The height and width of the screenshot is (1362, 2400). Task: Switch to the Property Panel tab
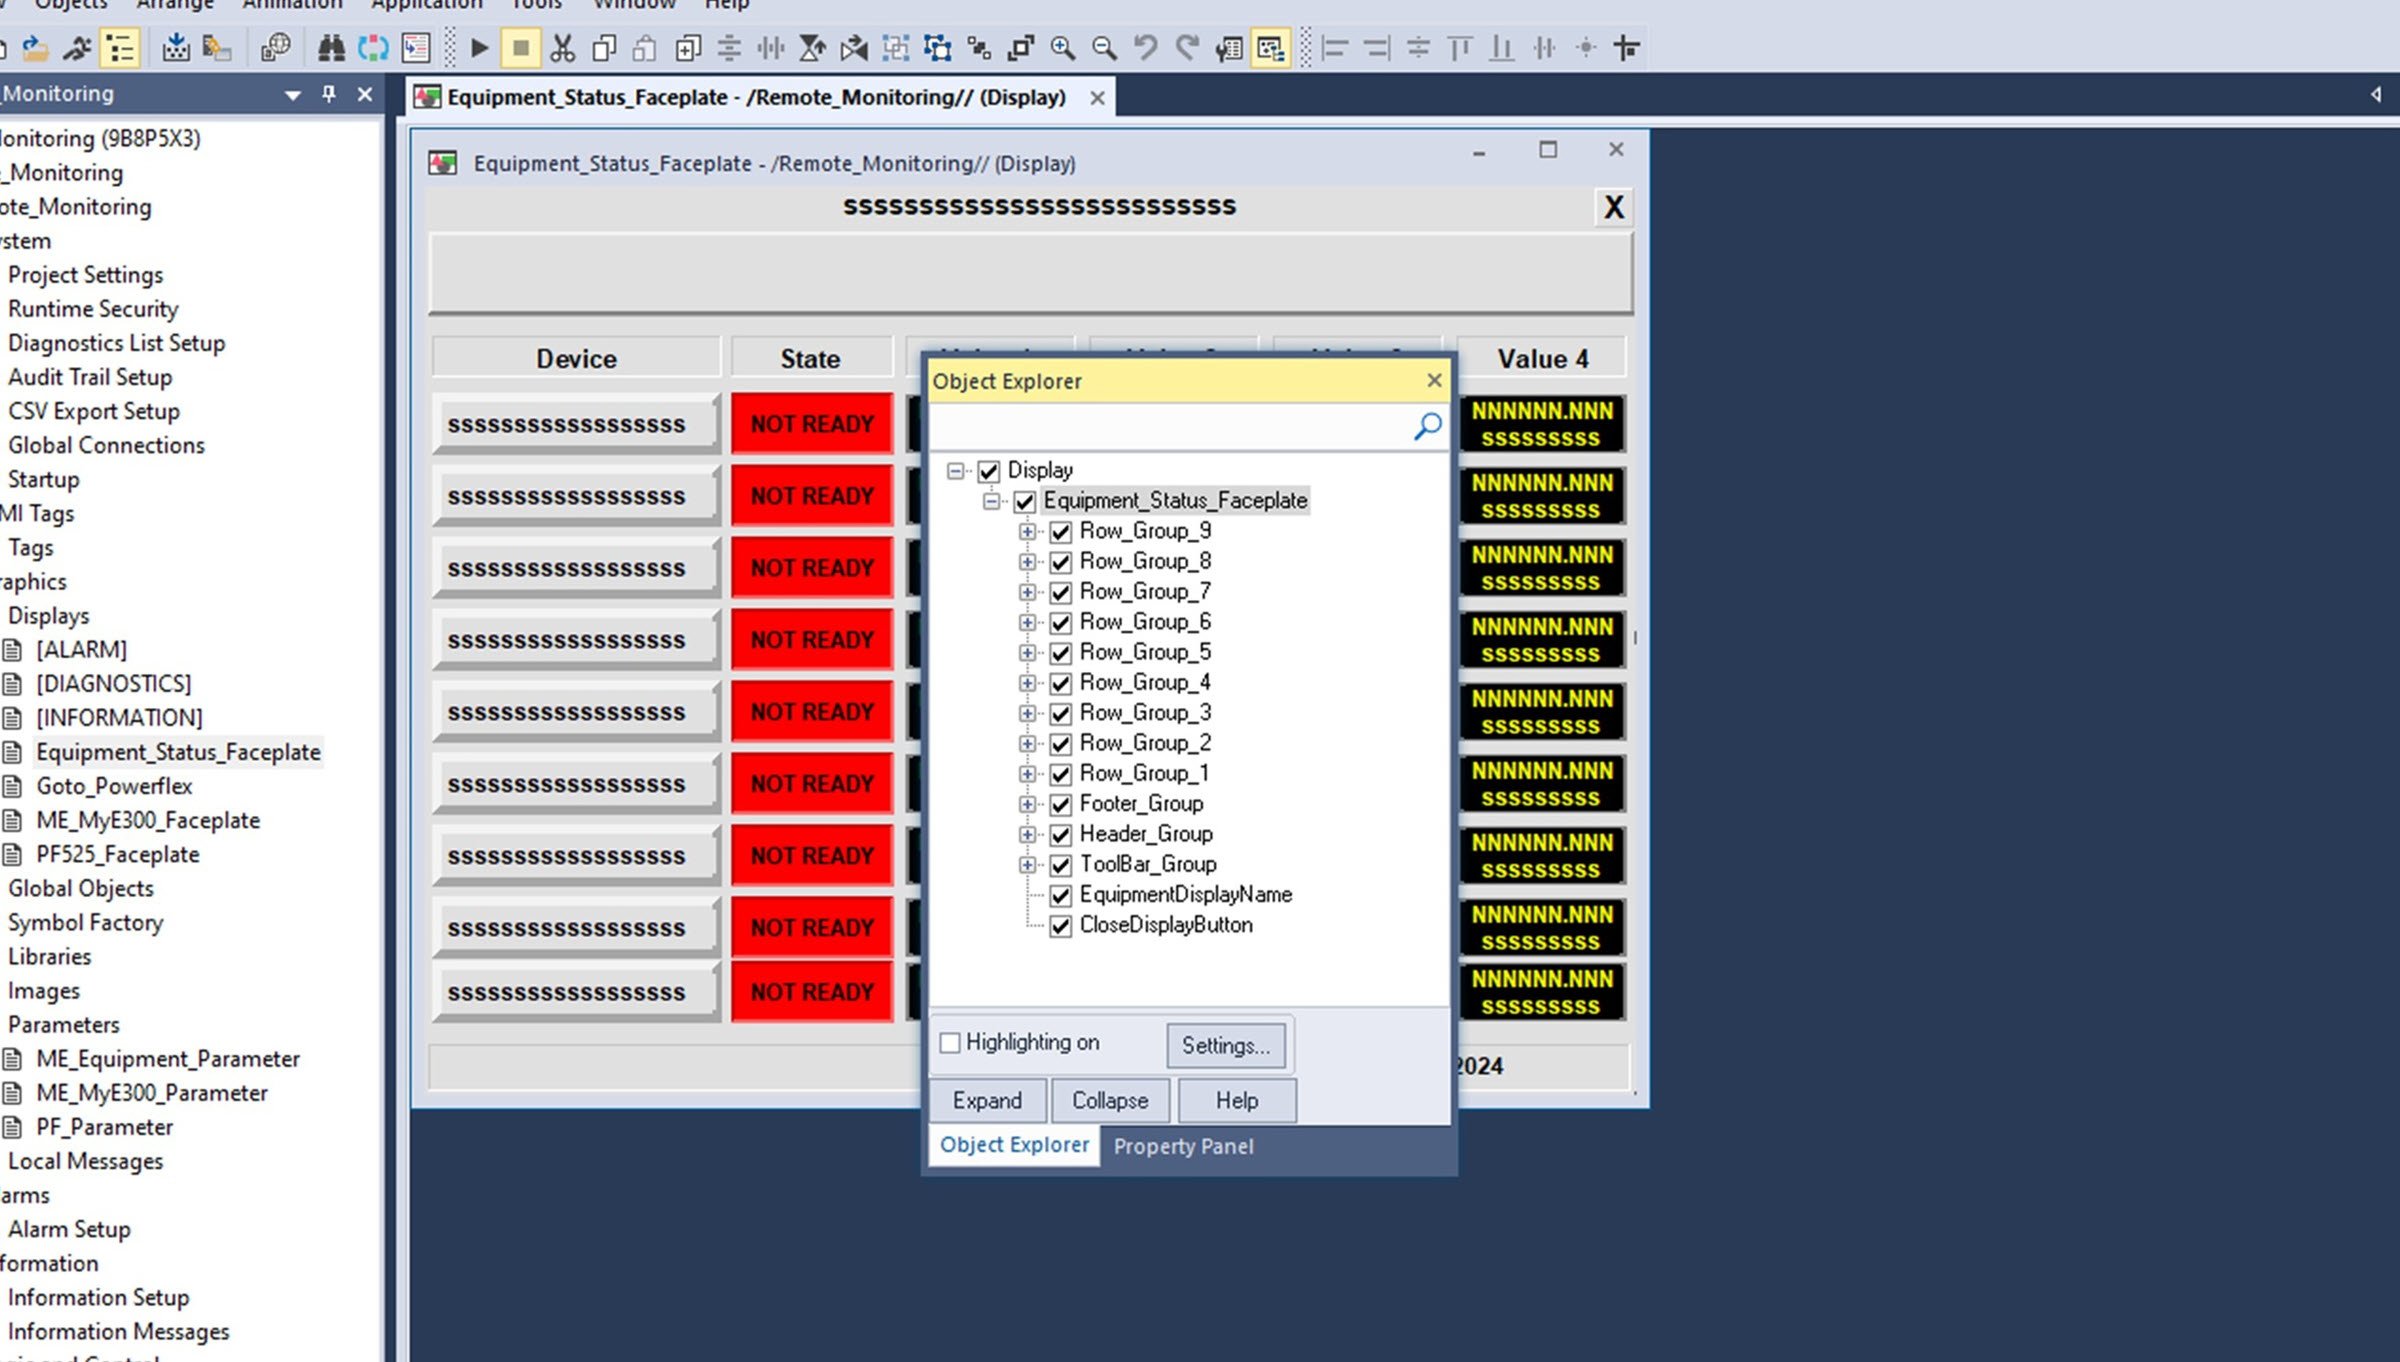[1183, 1146]
